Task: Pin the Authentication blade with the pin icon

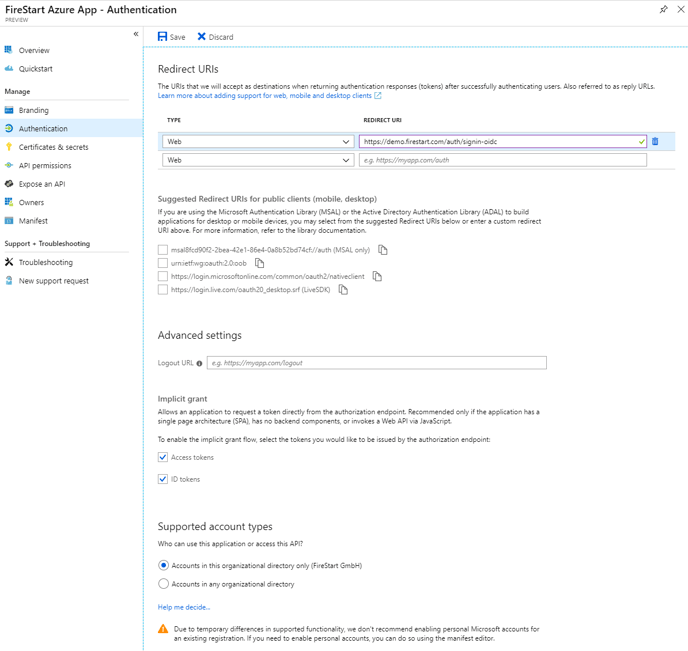Action: 663,9
